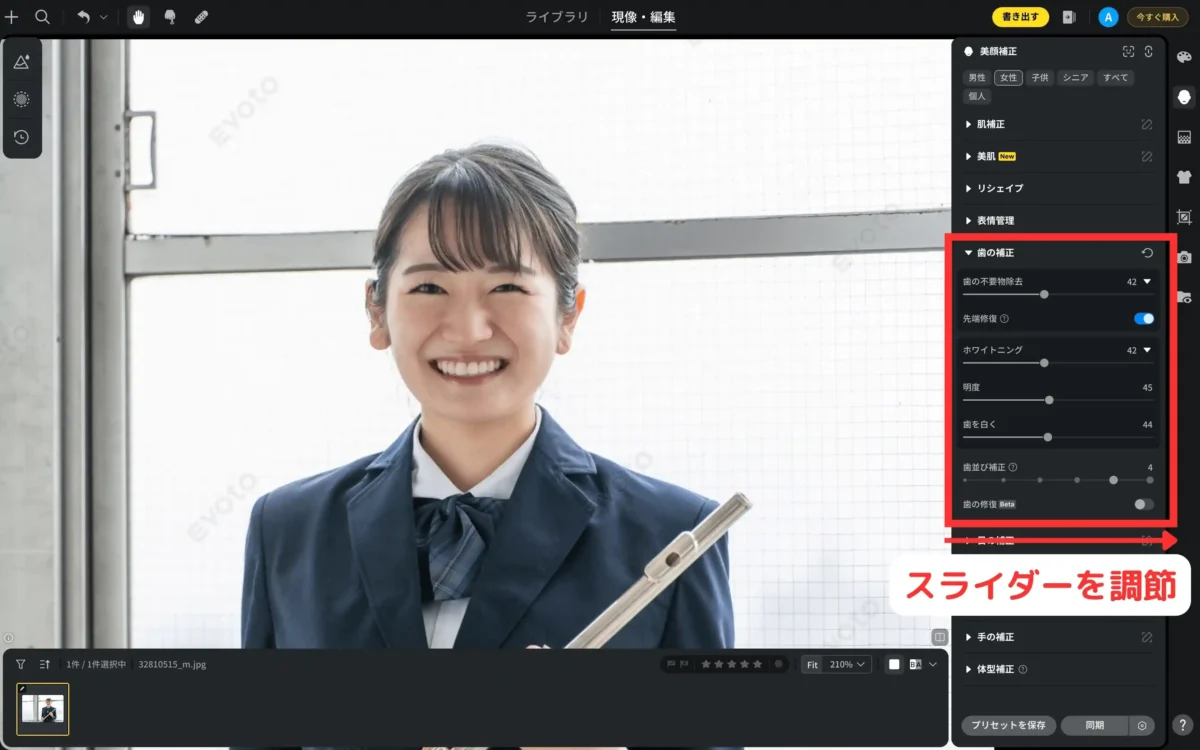Click the help question mark icon
Screen dimensions: 1200x750
pyautogui.click(x=1182, y=726)
